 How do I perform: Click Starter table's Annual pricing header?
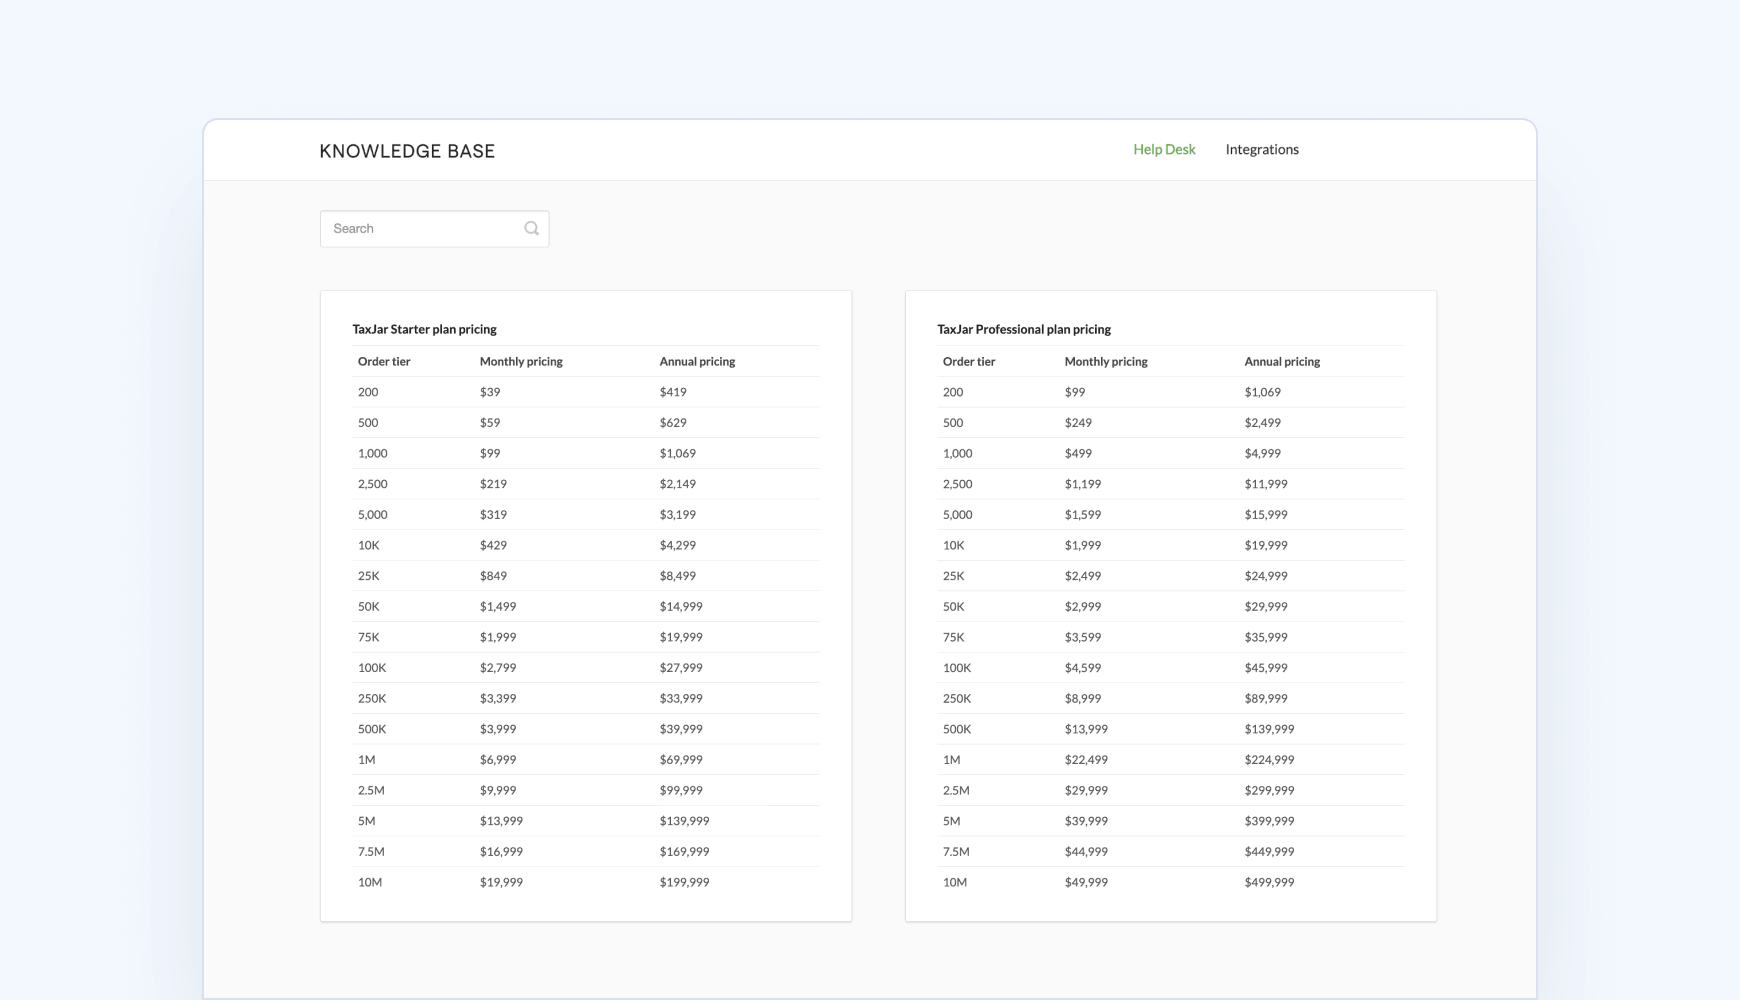click(697, 362)
